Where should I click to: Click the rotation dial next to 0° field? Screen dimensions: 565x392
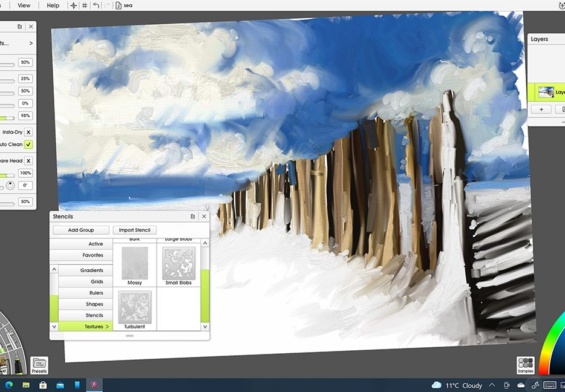10,186
